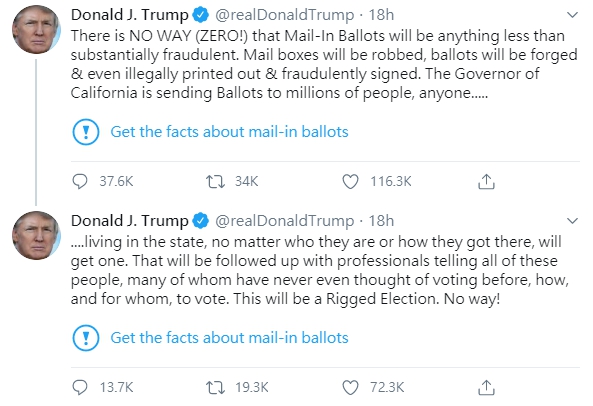Like the second tweet with 72.3K likes
Screen dimensions: 593x406
click(x=350, y=387)
